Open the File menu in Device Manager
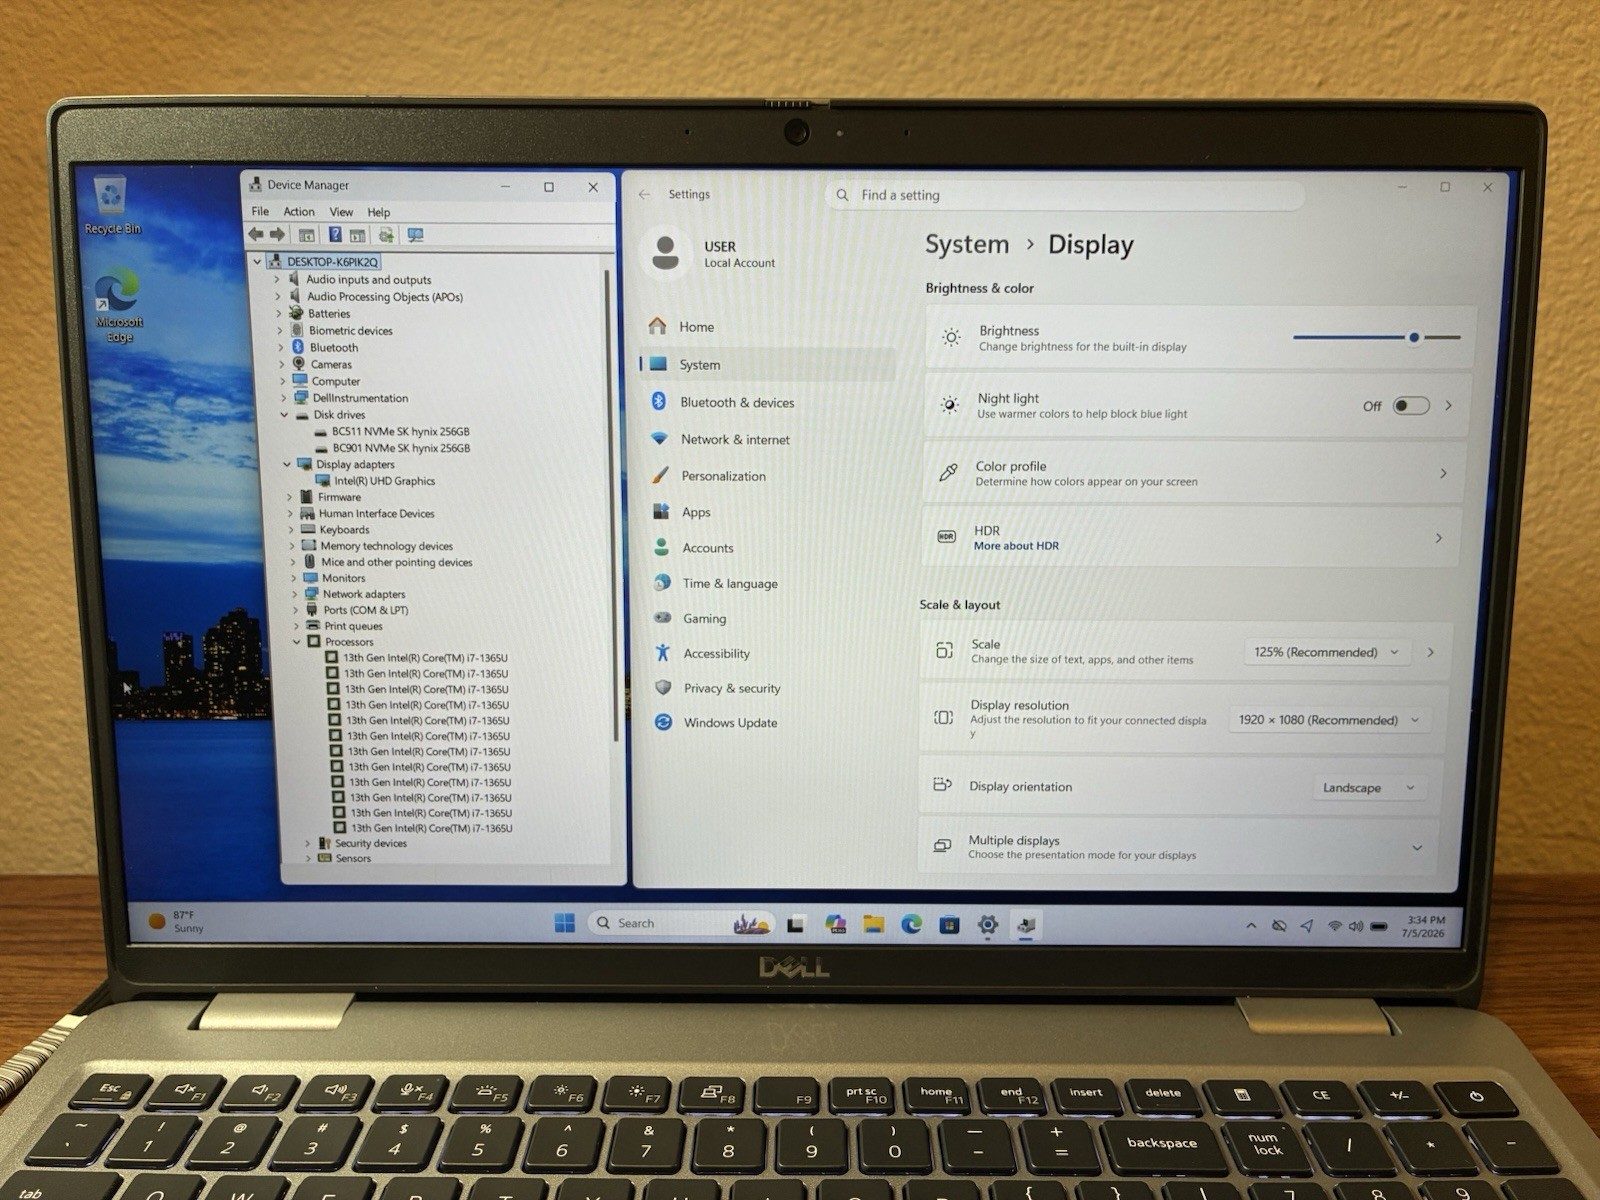The width and height of the screenshot is (1600, 1200). [x=260, y=211]
